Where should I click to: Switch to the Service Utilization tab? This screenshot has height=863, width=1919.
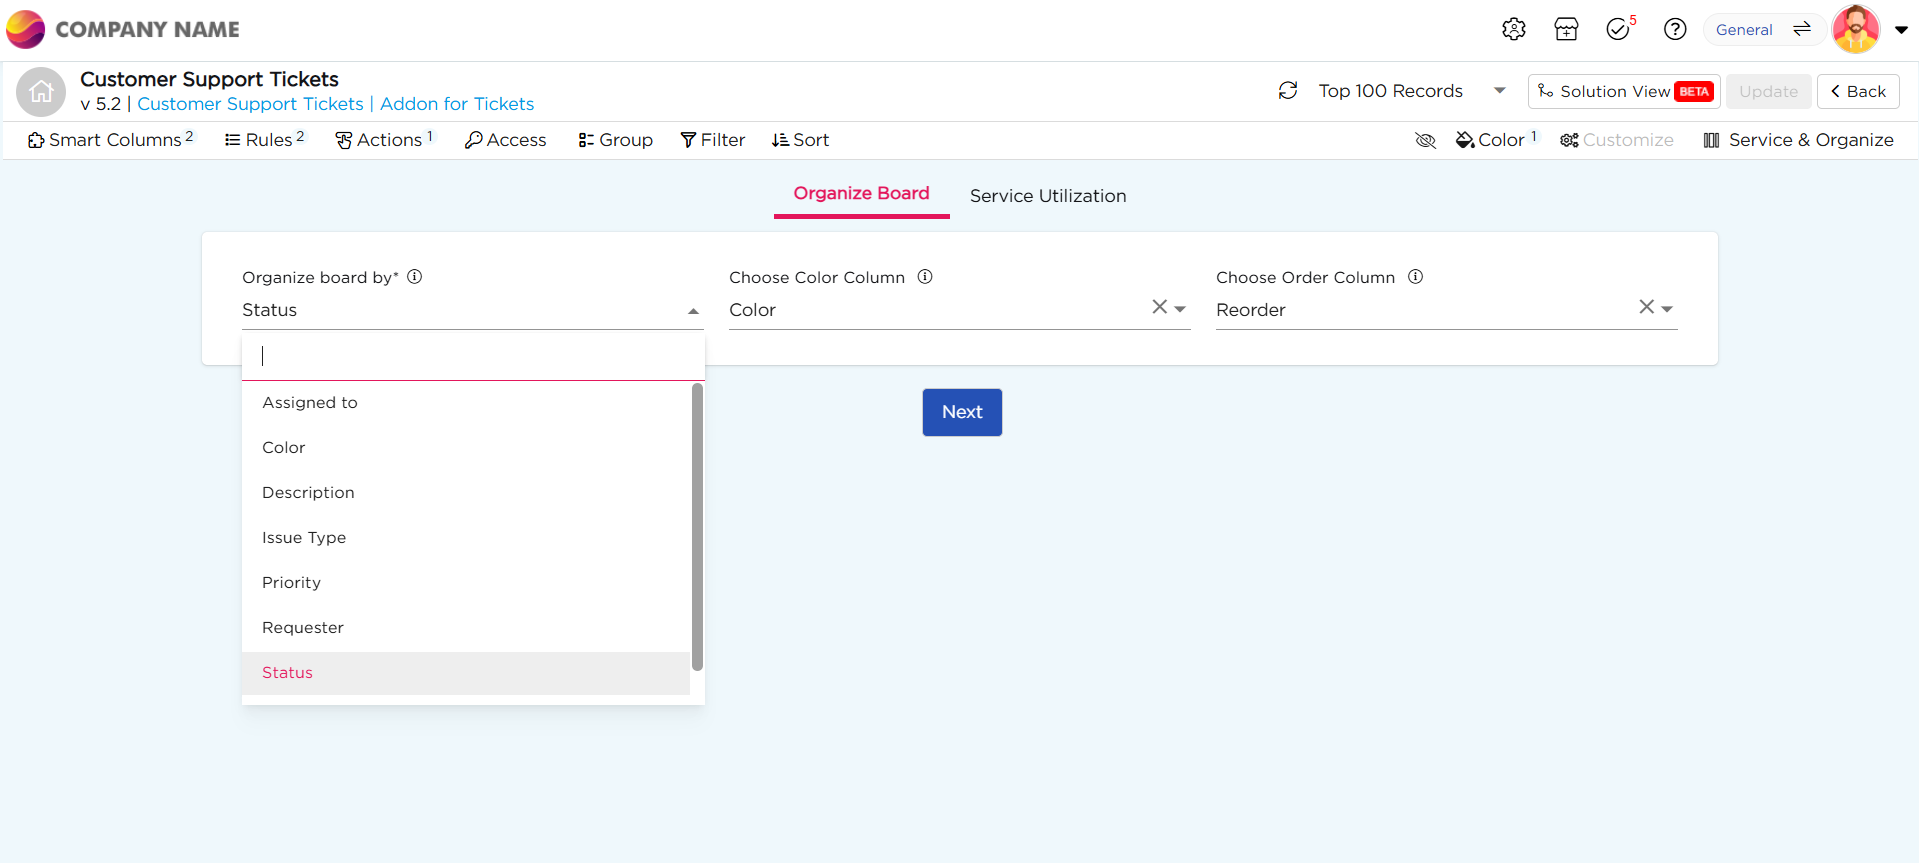pos(1047,196)
